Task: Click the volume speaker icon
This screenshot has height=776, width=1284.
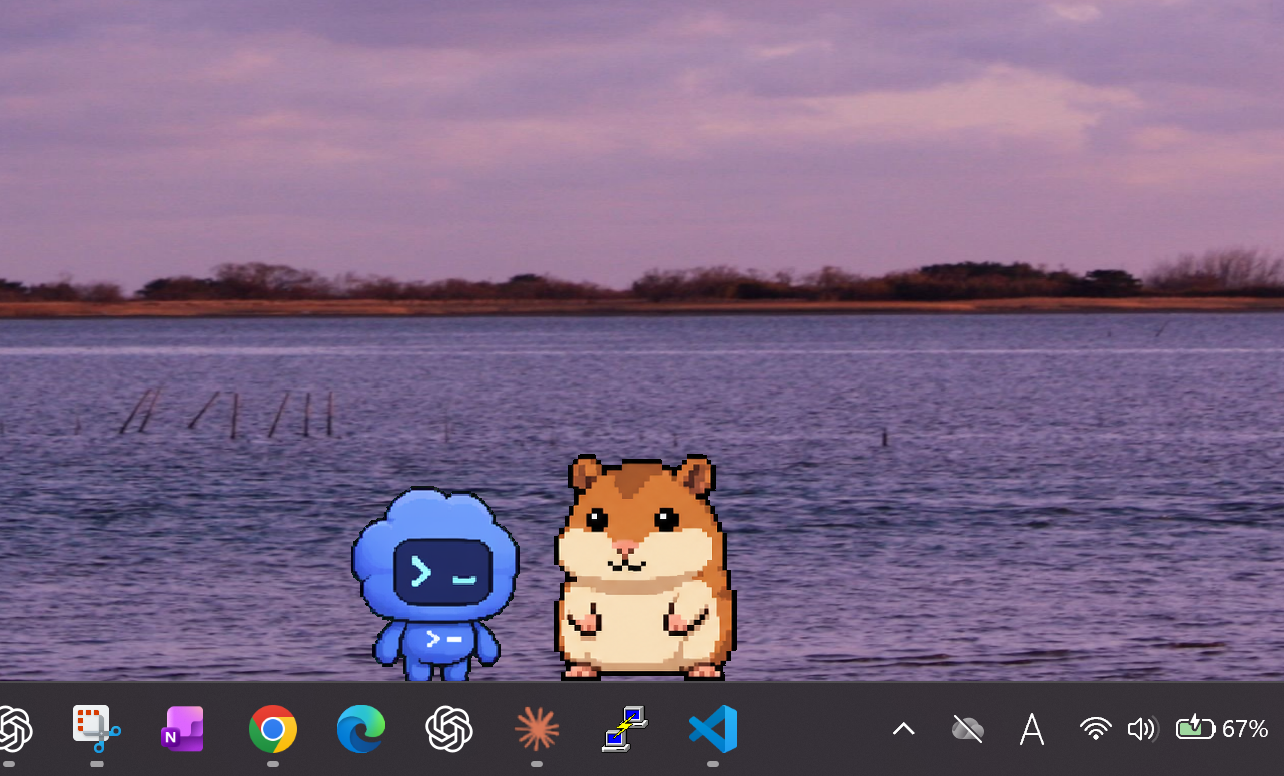Action: 1141,730
